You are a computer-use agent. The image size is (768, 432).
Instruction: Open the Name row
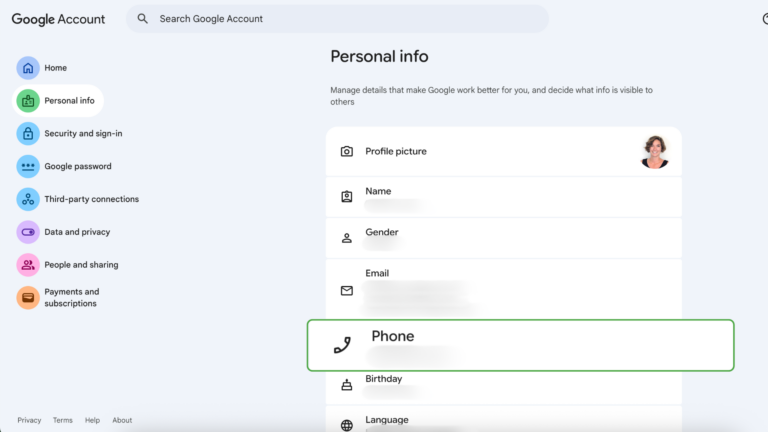click(x=504, y=197)
